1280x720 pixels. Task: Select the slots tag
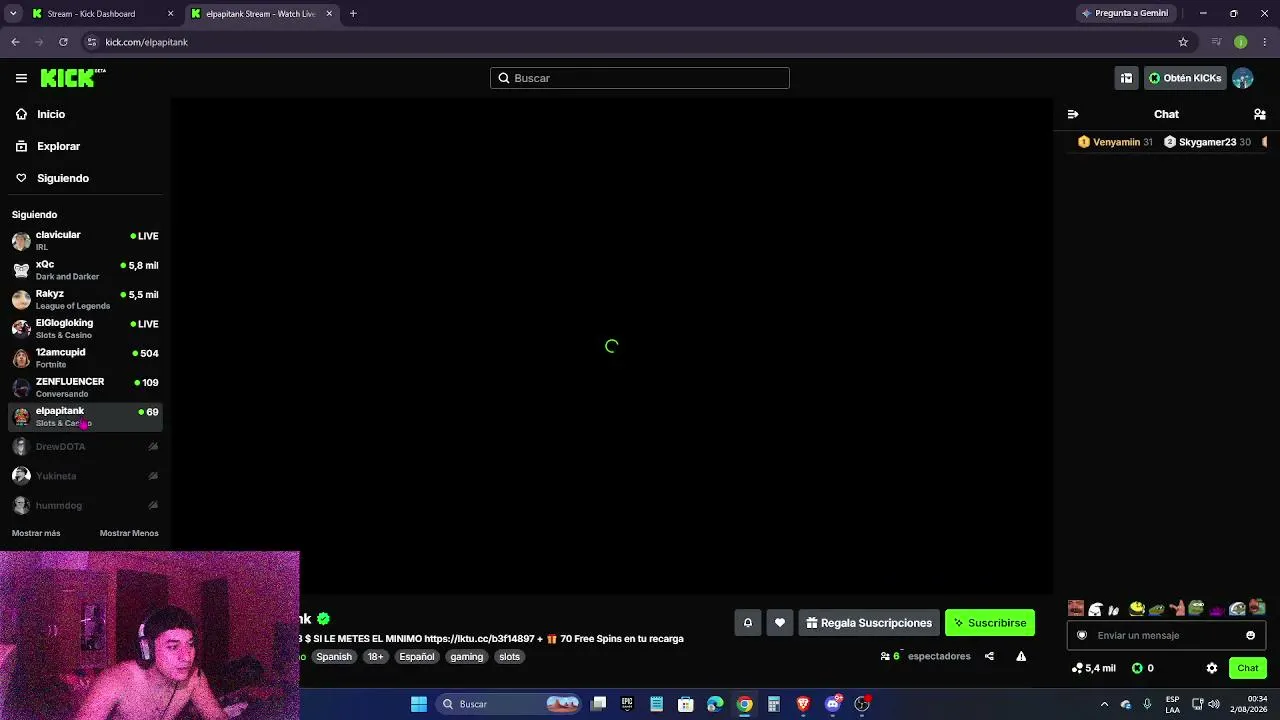pos(510,657)
